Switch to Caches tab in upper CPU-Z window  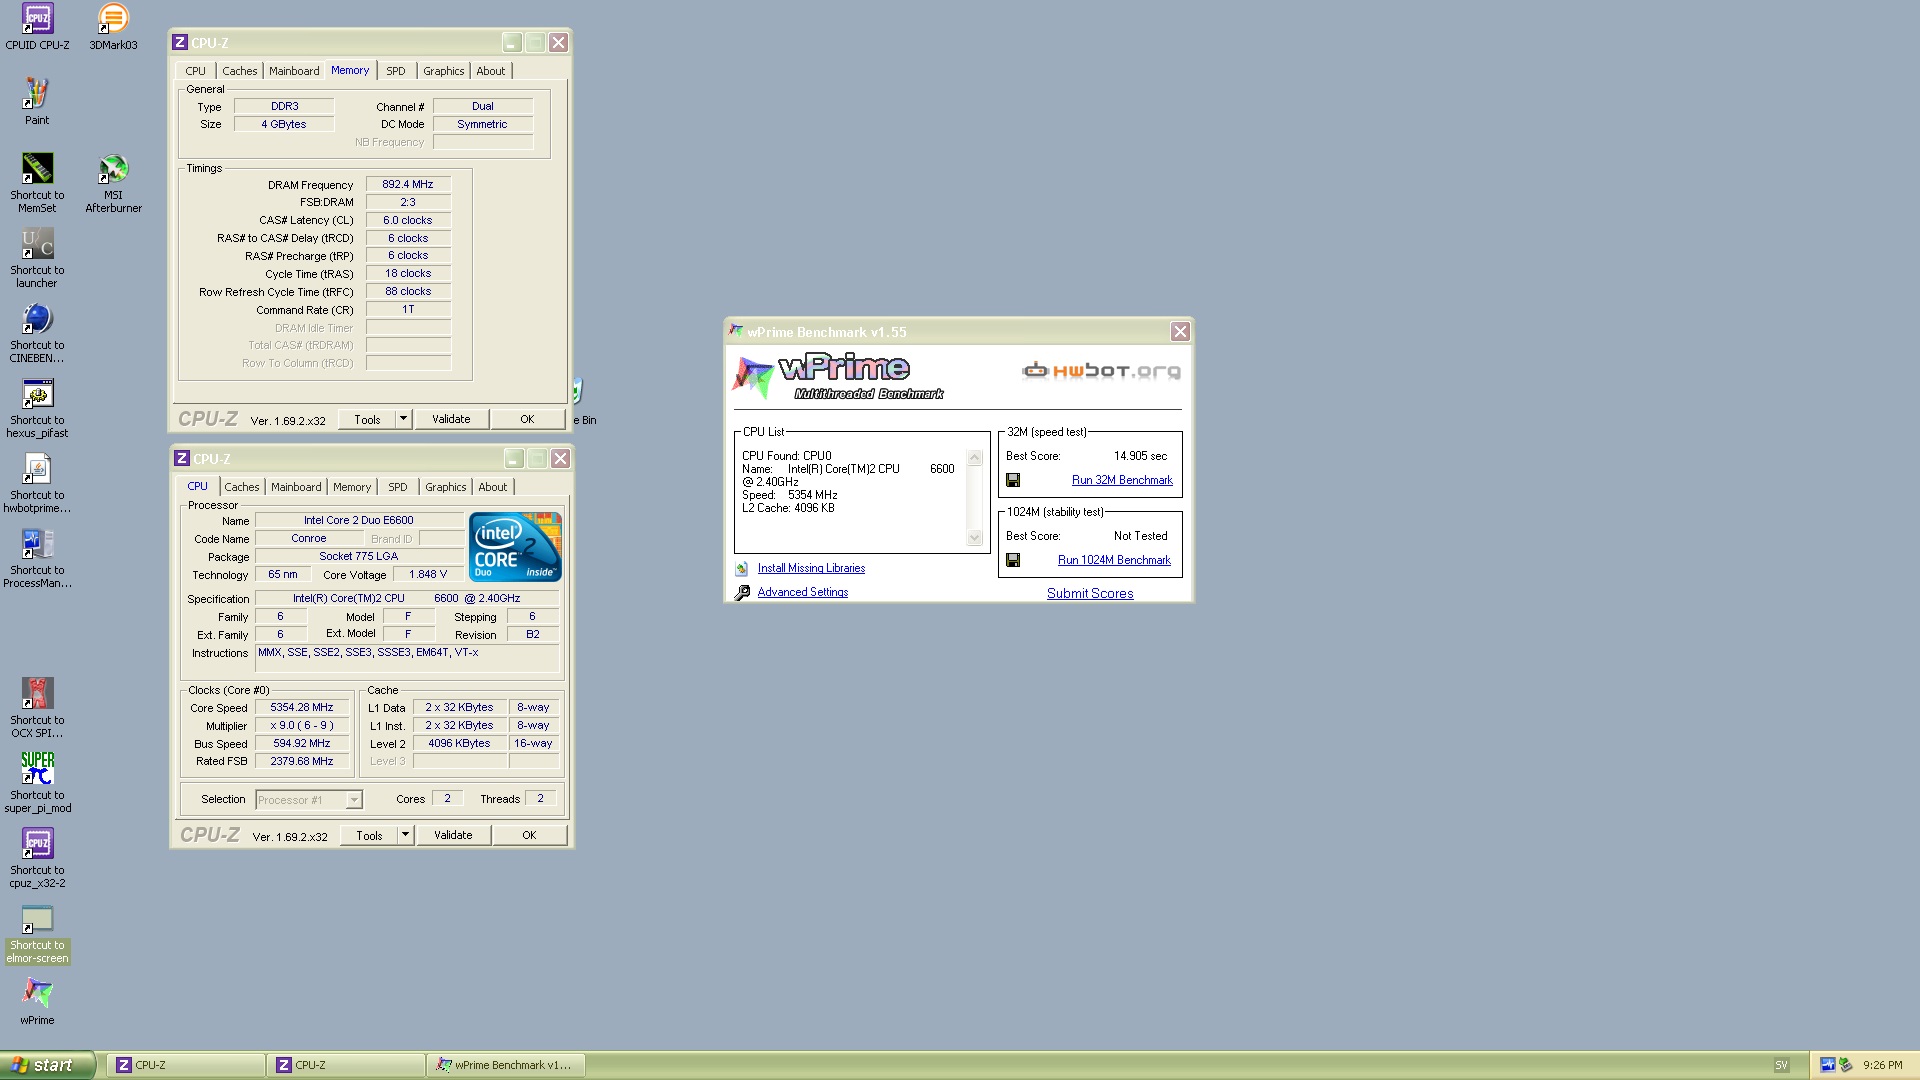pyautogui.click(x=240, y=71)
